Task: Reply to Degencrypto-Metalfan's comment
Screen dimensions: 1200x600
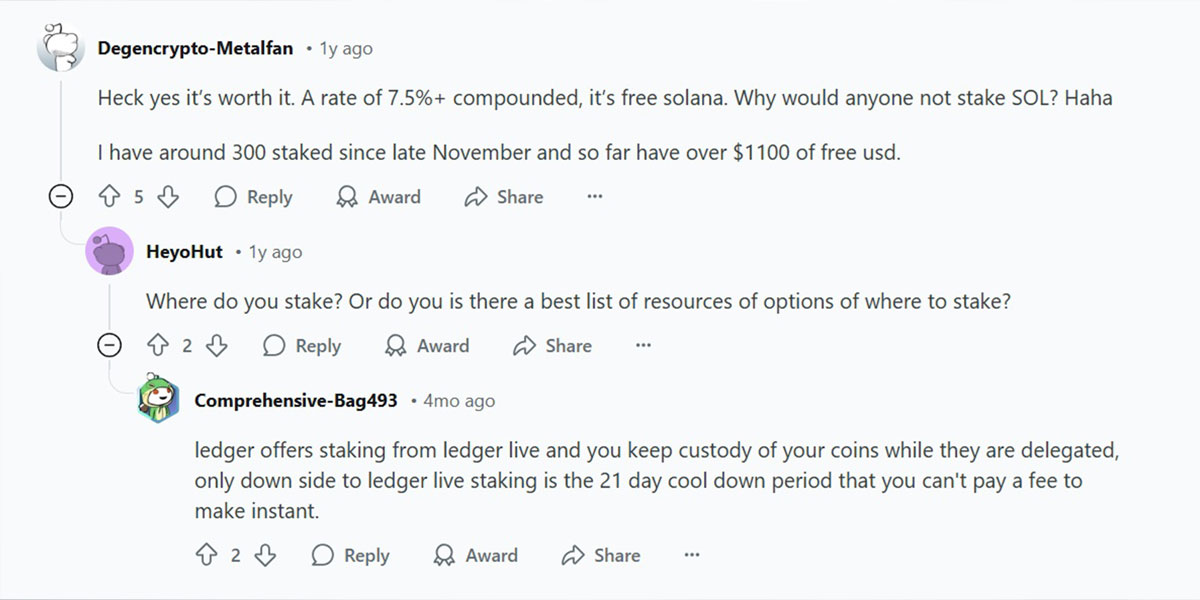Action: pos(254,197)
